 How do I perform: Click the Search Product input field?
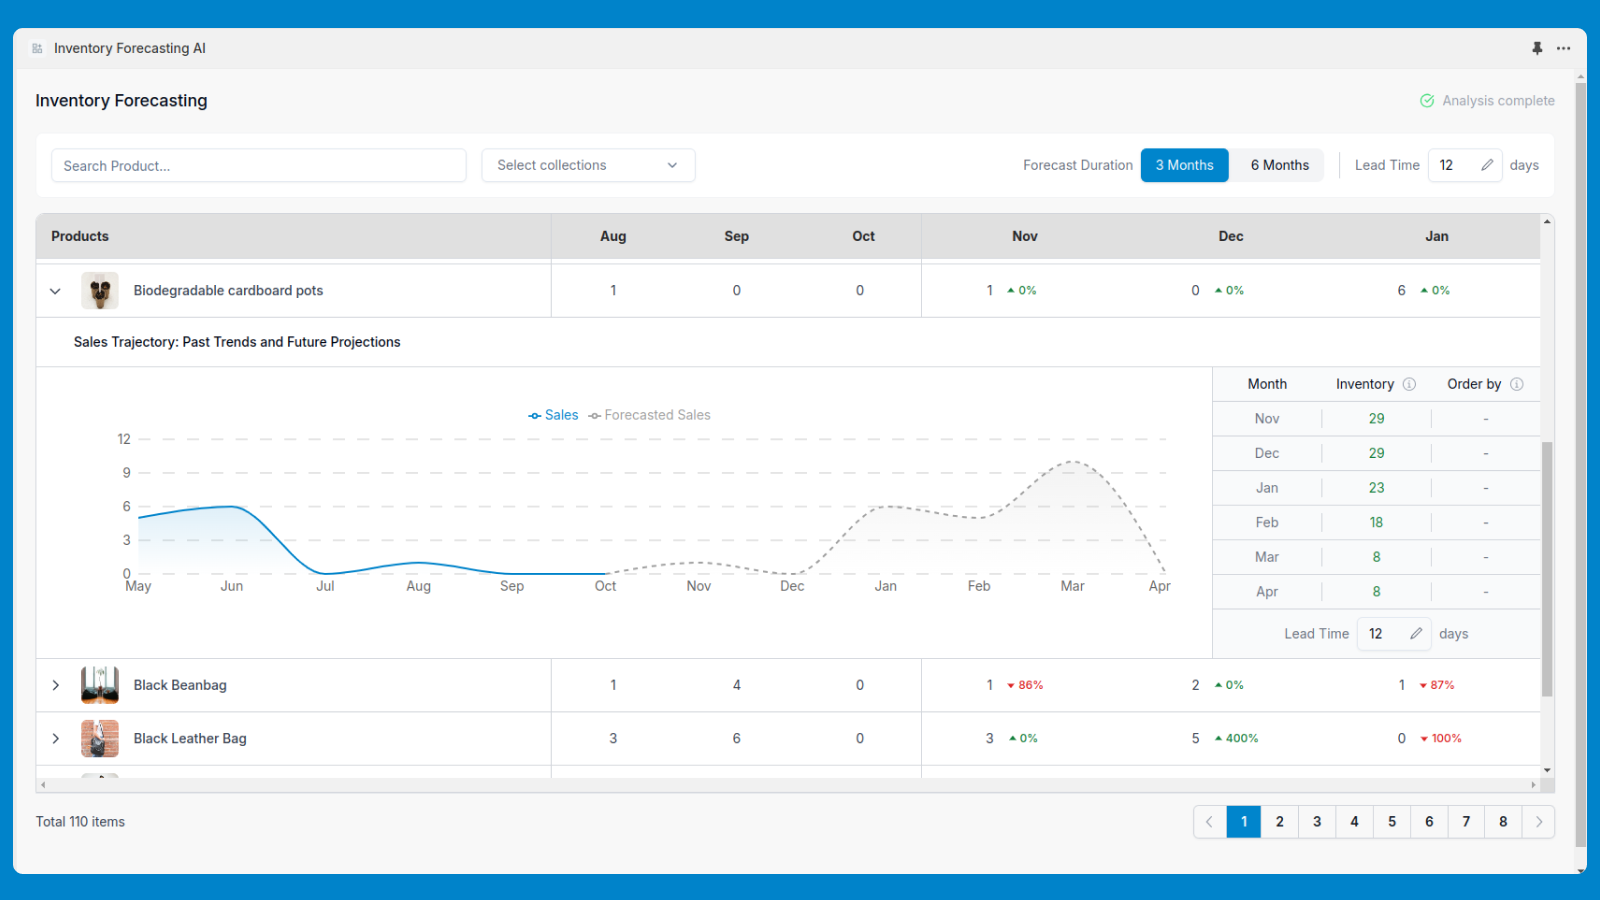258,166
